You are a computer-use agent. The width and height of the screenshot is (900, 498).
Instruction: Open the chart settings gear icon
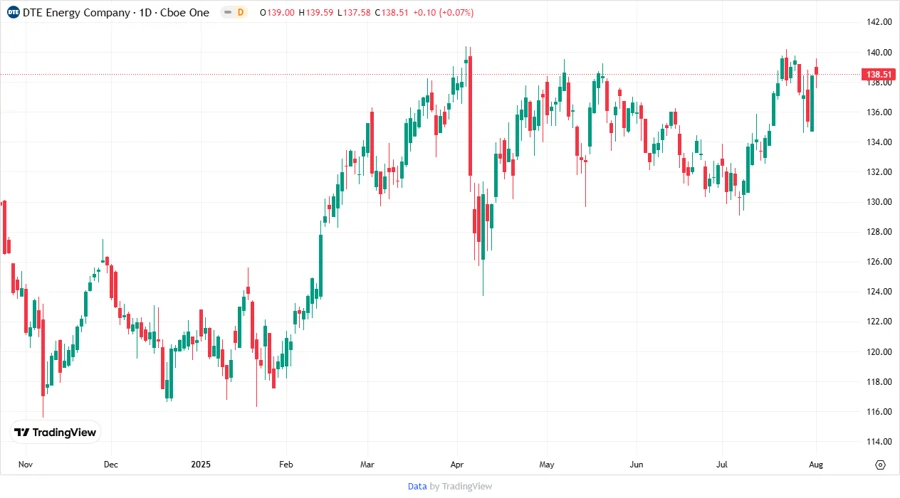point(880,465)
